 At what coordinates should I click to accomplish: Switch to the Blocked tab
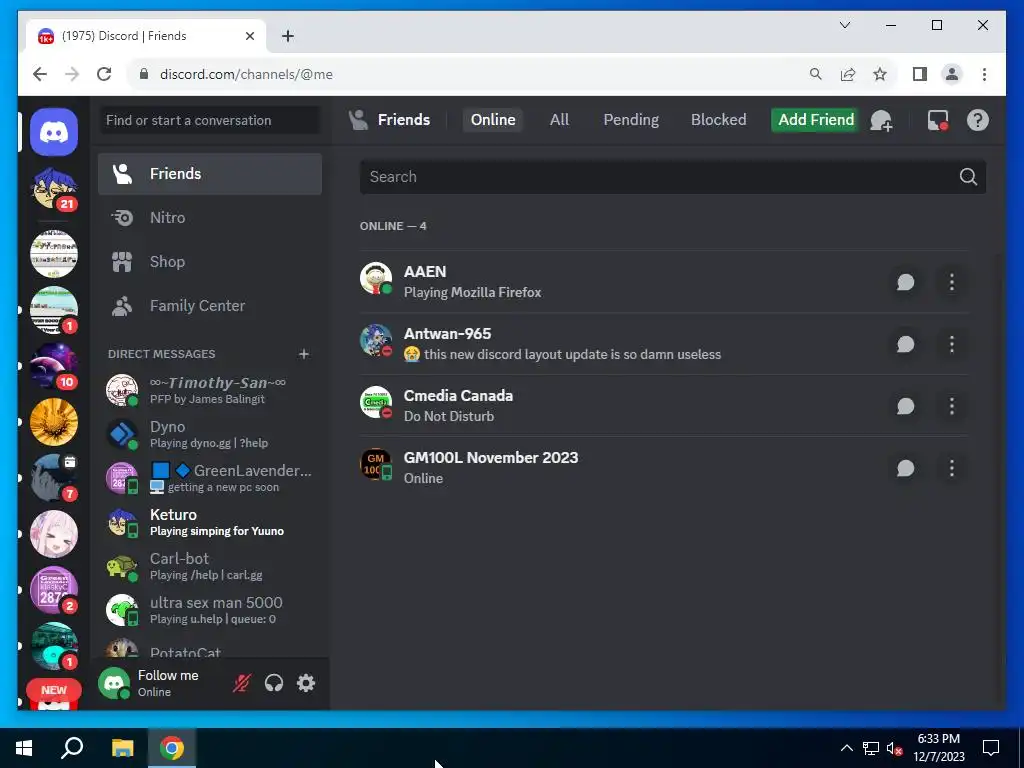point(718,120)
